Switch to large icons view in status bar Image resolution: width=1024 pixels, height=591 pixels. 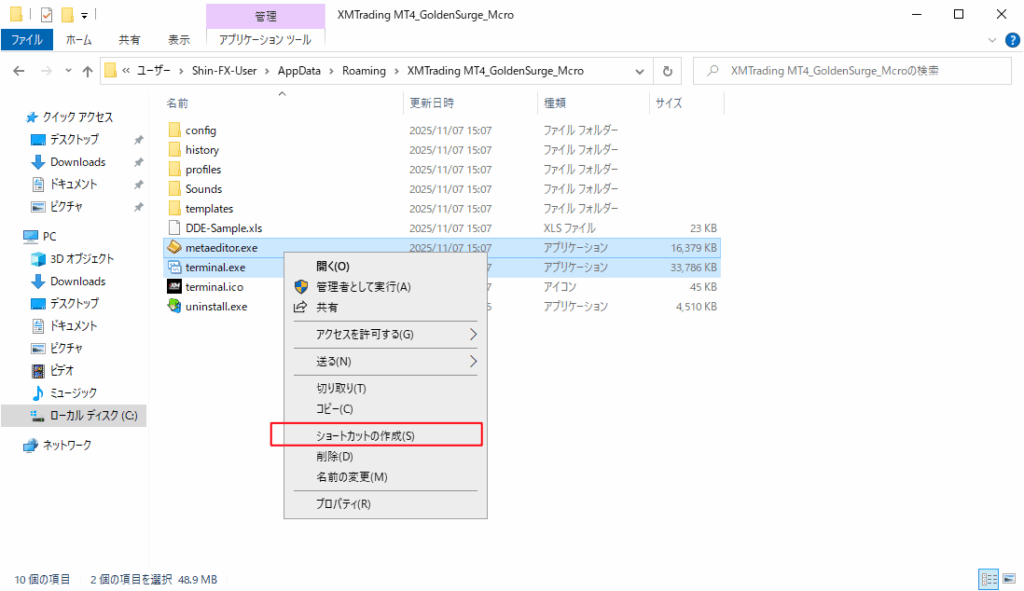(1008, 579)
